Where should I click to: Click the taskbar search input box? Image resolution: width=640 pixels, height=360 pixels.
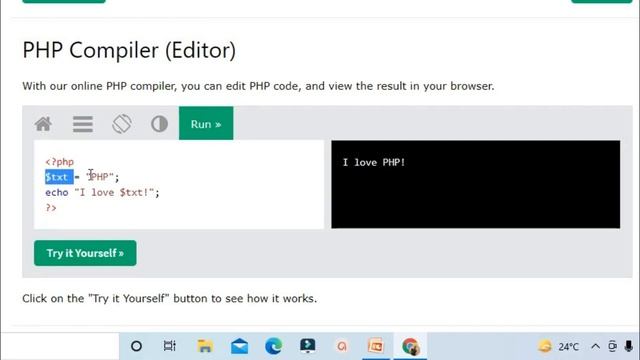60,346
